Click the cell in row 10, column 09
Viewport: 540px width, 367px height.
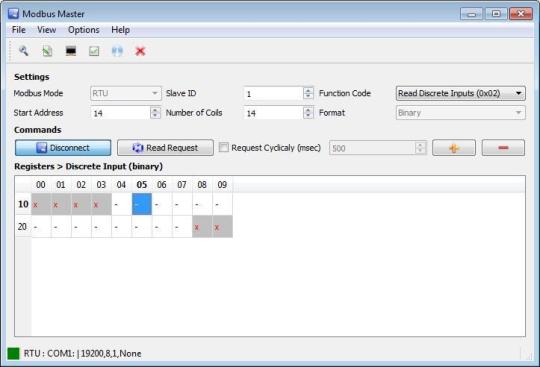pyautogui.click(x=222, y=204)
